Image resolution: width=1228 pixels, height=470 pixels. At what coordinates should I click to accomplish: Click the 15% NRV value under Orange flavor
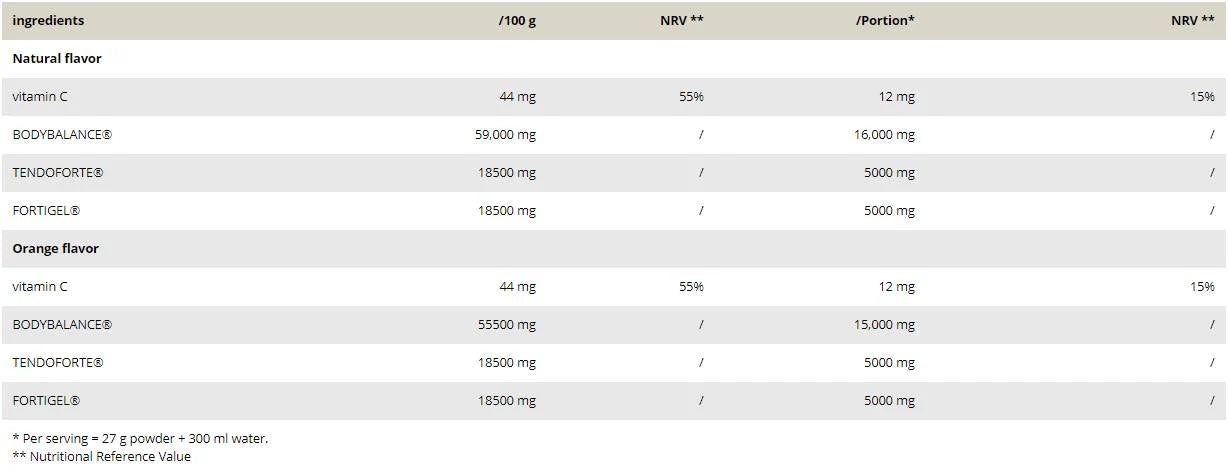click(1202, 287)
